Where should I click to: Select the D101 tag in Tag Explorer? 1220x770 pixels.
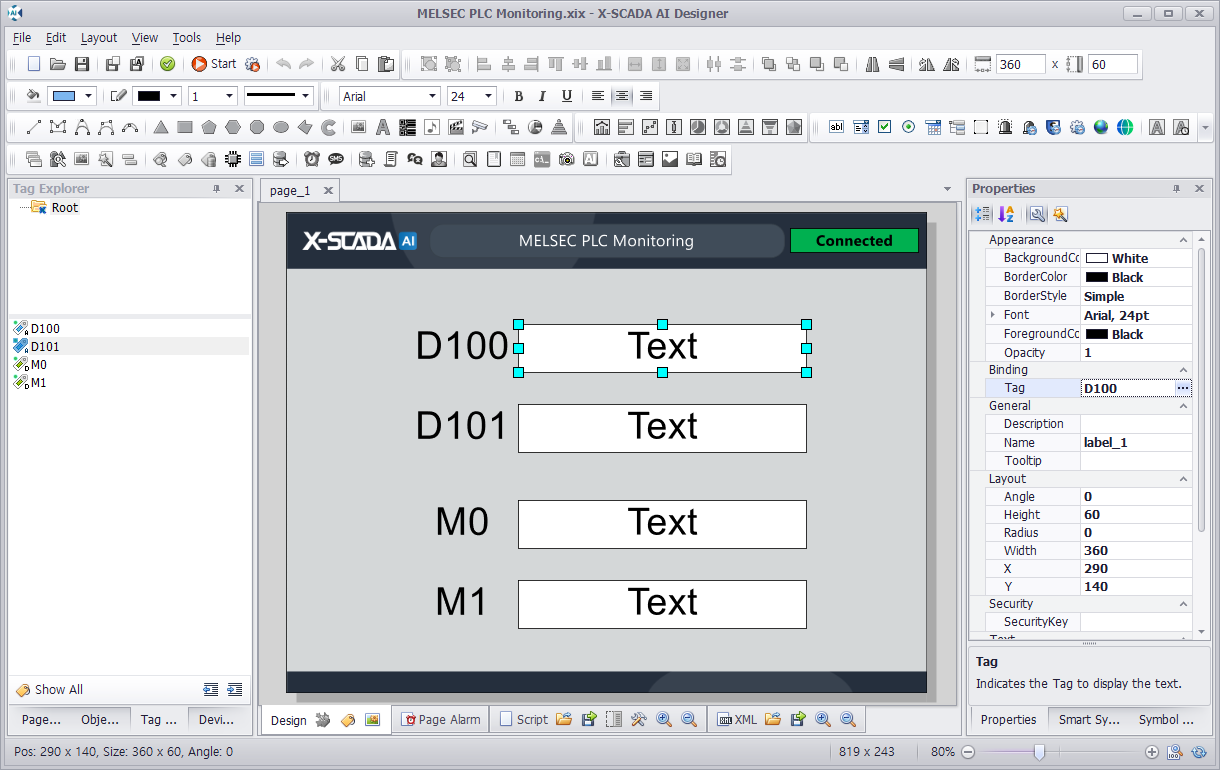(x=45, y=347)
